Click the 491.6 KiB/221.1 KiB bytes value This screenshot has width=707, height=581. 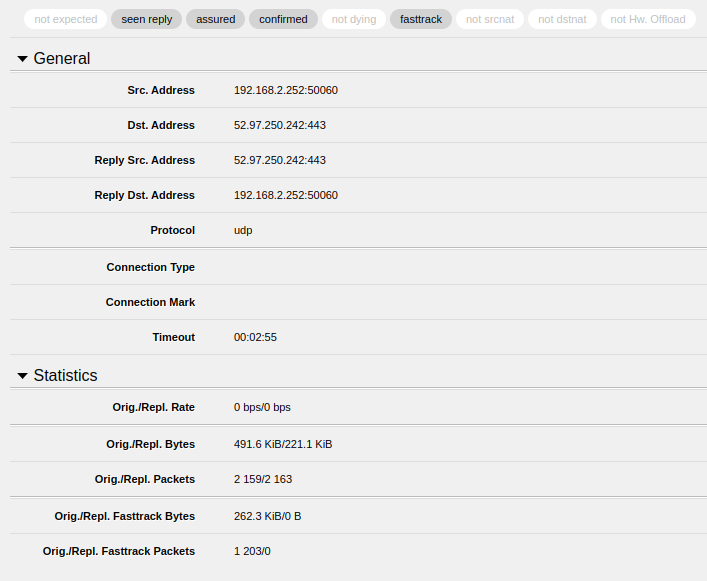point(283,444)
